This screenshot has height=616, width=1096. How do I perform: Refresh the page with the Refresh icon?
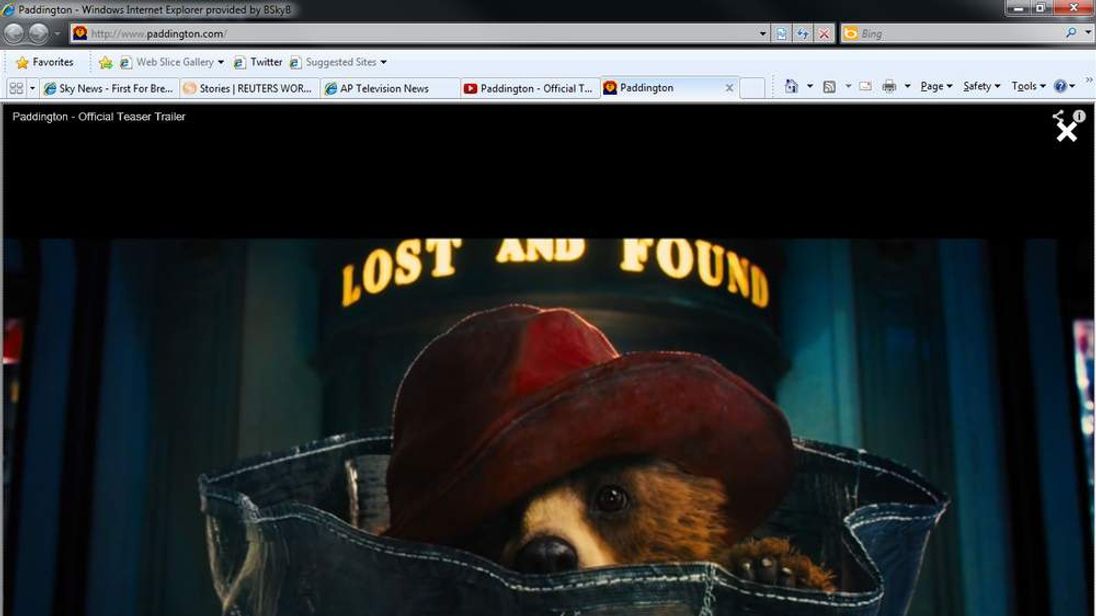pyautogui.click(x=802, y=34)
